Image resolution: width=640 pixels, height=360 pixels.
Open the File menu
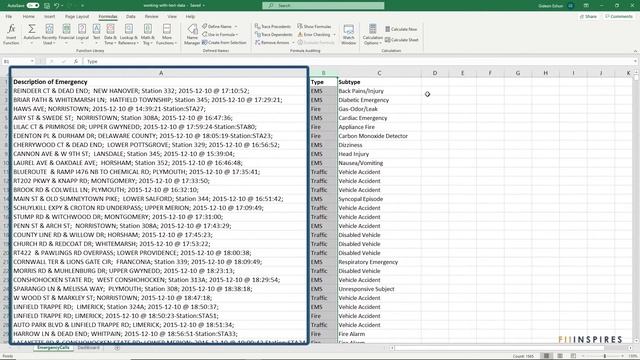tap(9, 16)
